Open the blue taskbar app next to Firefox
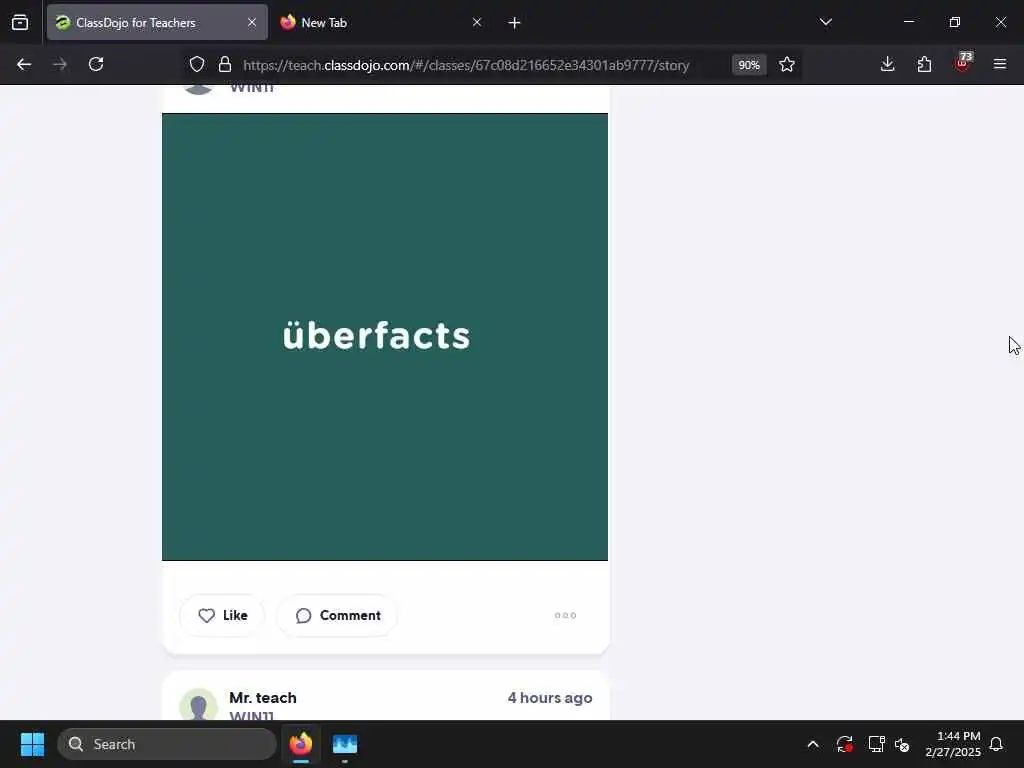The height and width of the screenshot is (768, 1024). pos(345,744)
